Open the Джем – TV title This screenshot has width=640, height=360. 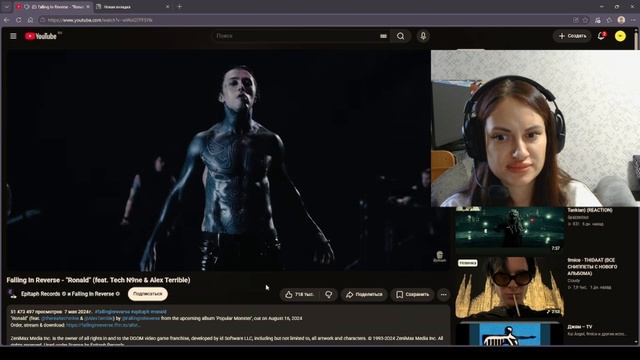point(580,327)
